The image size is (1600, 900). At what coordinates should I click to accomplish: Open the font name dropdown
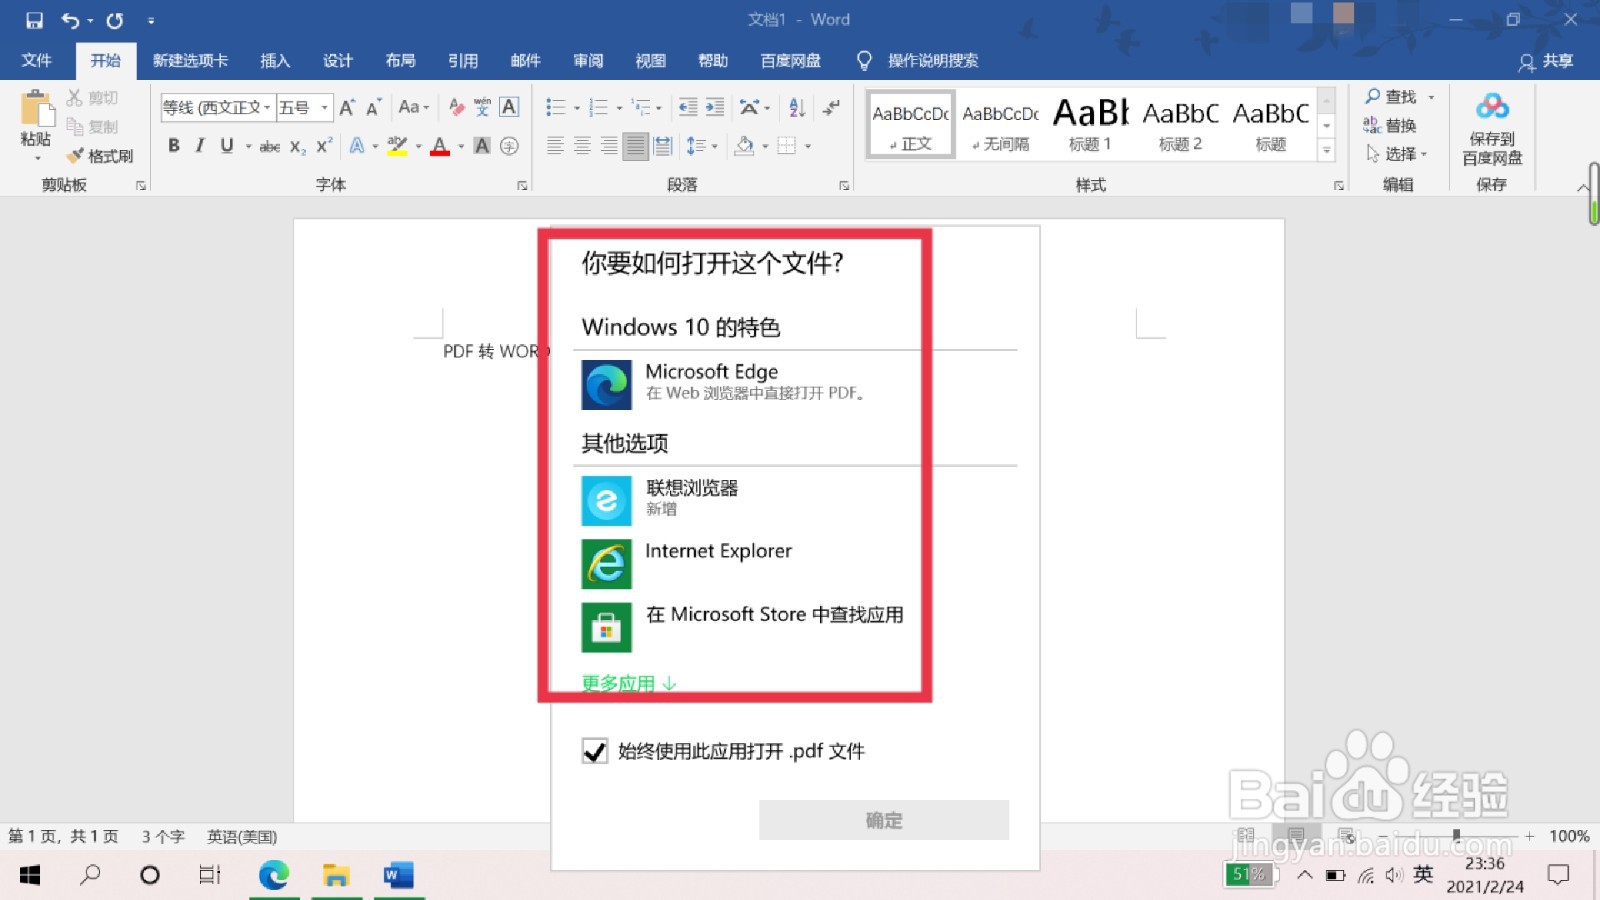pyautogui.click(x=267, y=107)
